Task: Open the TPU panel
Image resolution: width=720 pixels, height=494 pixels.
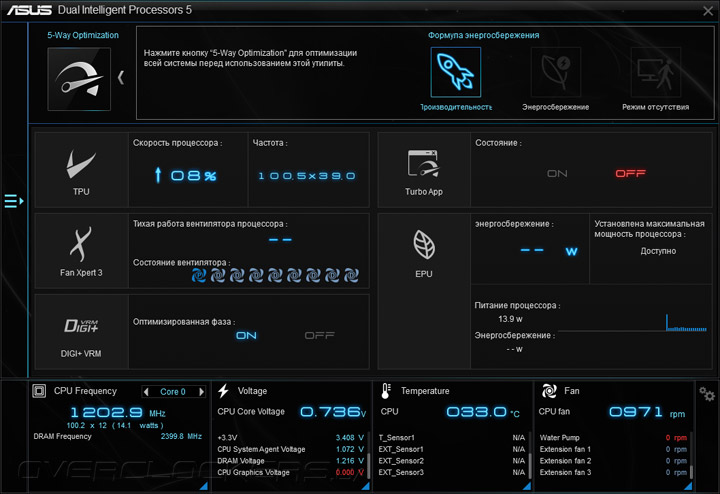Action: tap(81, 170)
